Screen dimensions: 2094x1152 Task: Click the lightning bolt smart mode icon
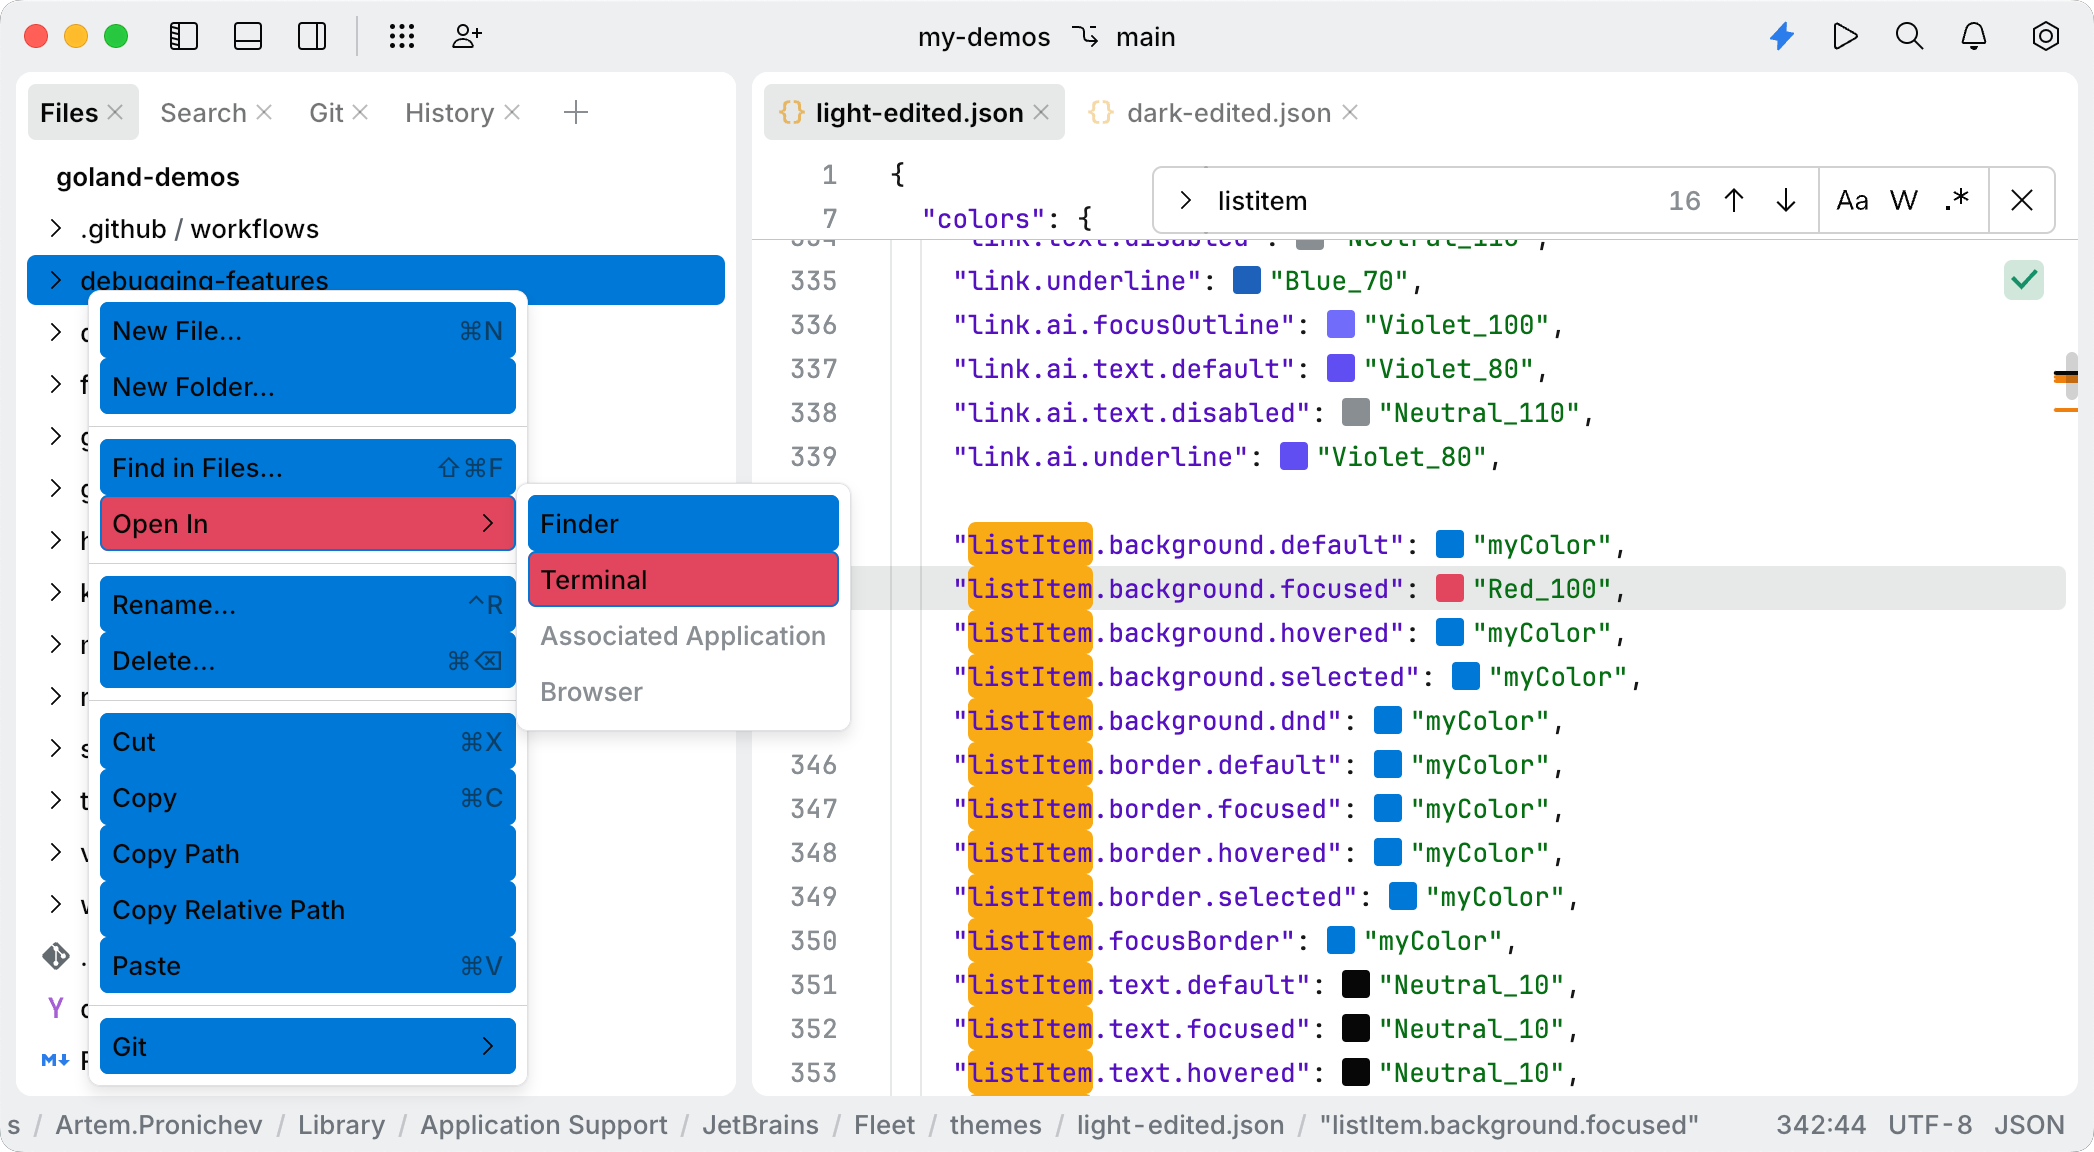(x=1782, y=37)
